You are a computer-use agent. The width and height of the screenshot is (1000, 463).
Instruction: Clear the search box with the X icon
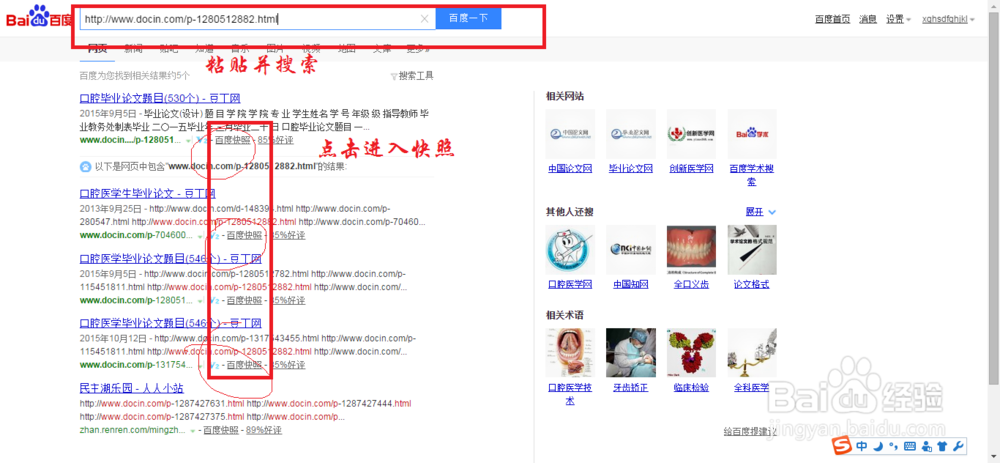click(x=425, y=18)
